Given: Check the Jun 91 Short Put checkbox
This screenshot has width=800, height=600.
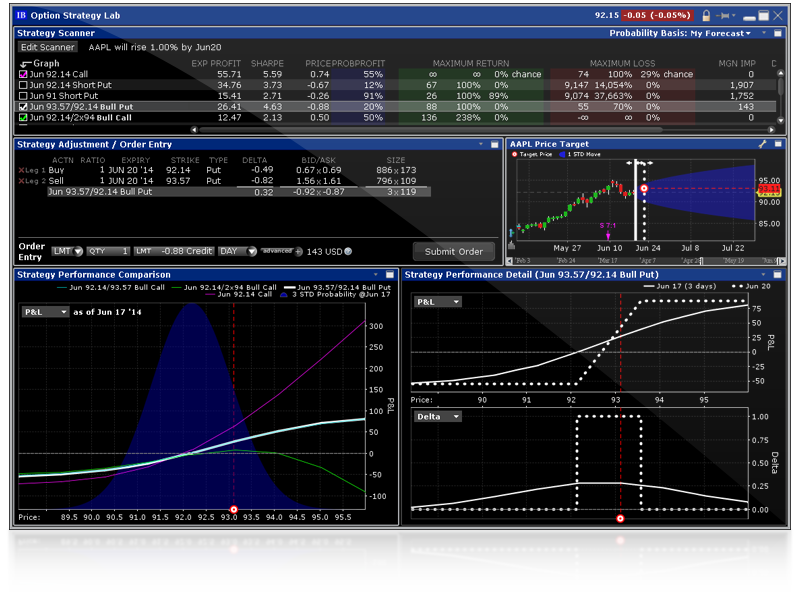Looking at the screenshot, I should pyautogui.click(x=22, y=96).
